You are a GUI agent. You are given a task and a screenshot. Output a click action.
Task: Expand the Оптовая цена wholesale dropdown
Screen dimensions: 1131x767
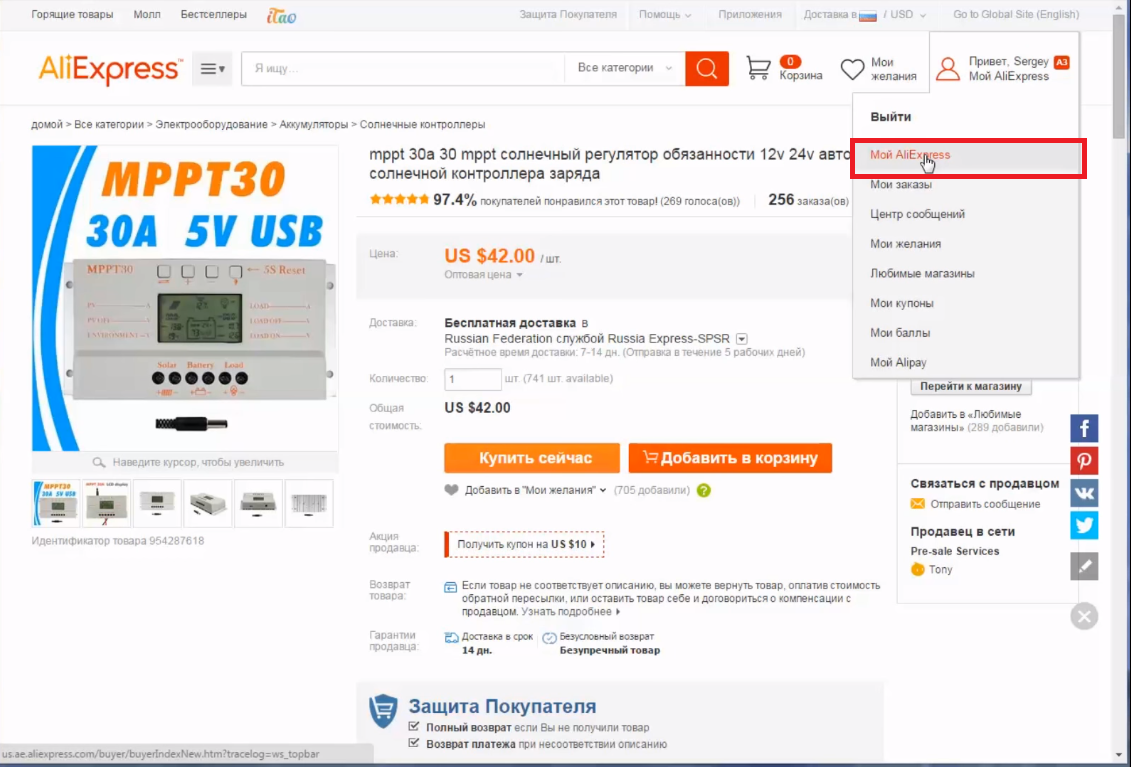pos(483,274)
